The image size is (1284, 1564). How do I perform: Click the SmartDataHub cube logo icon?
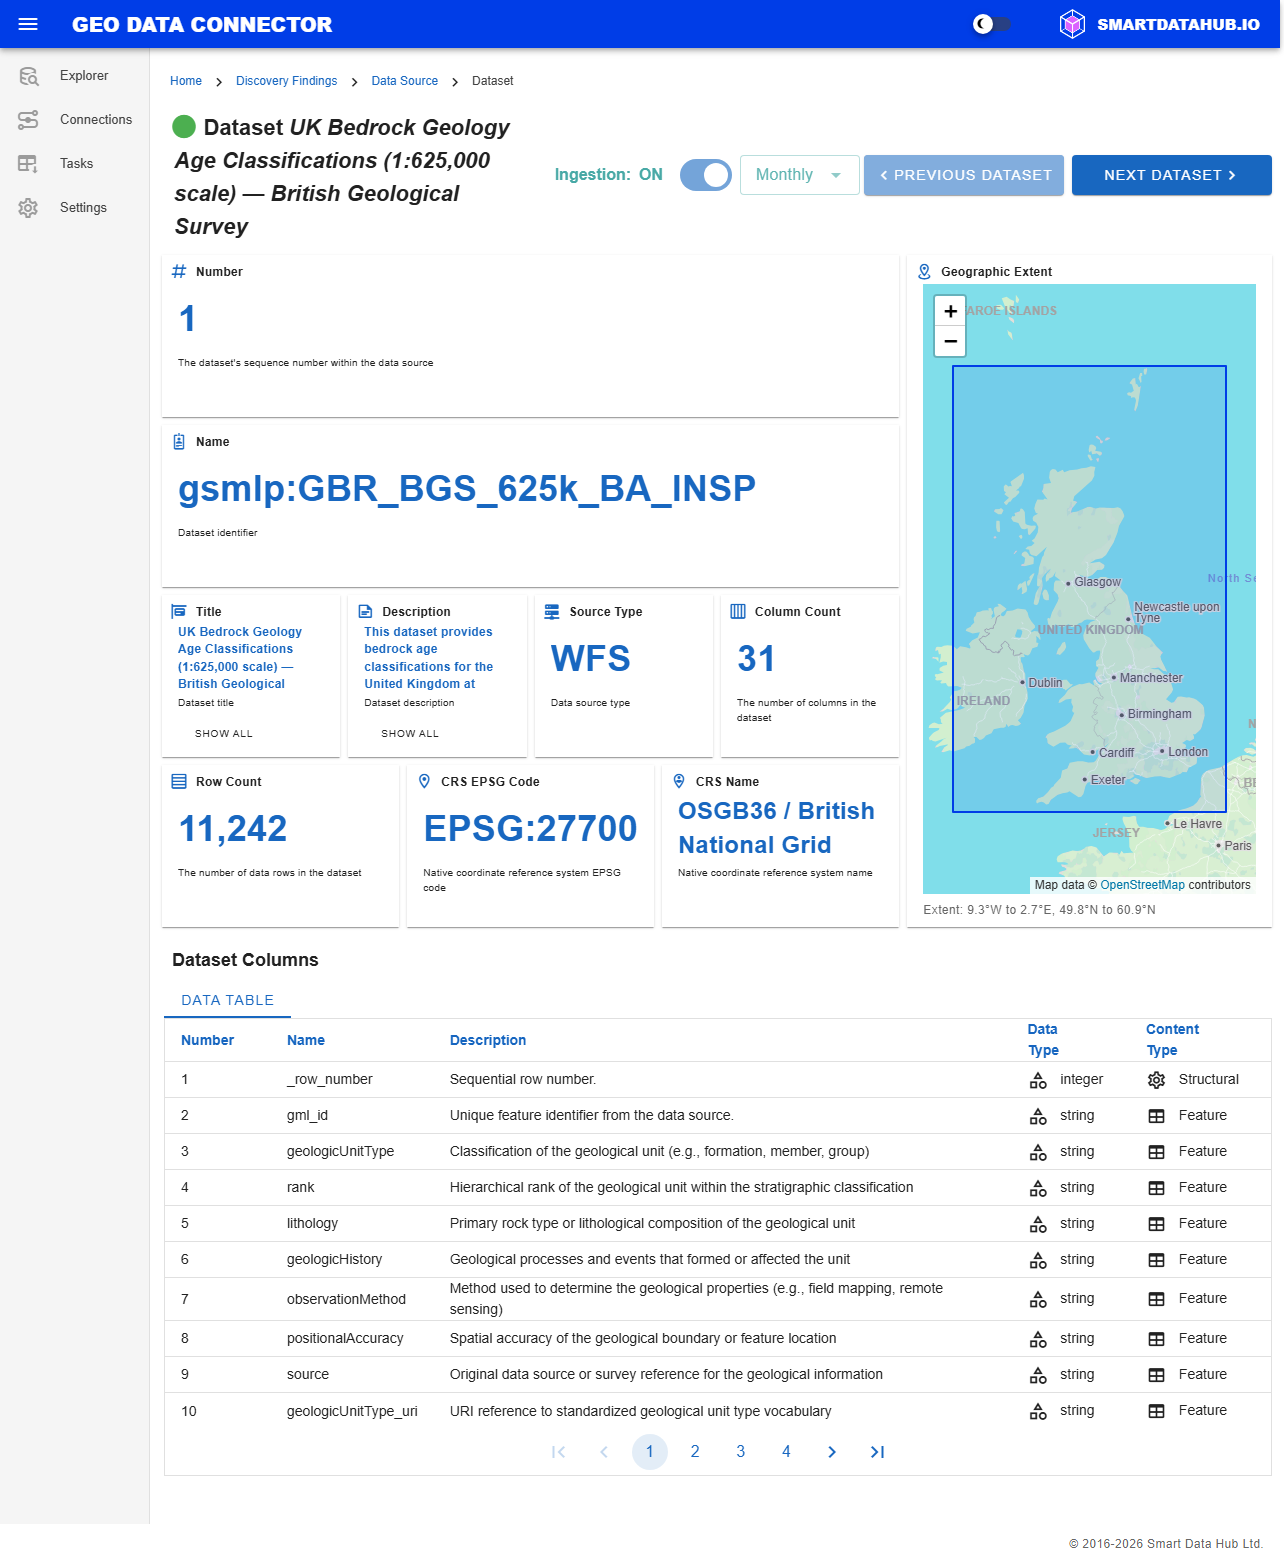1072,24
